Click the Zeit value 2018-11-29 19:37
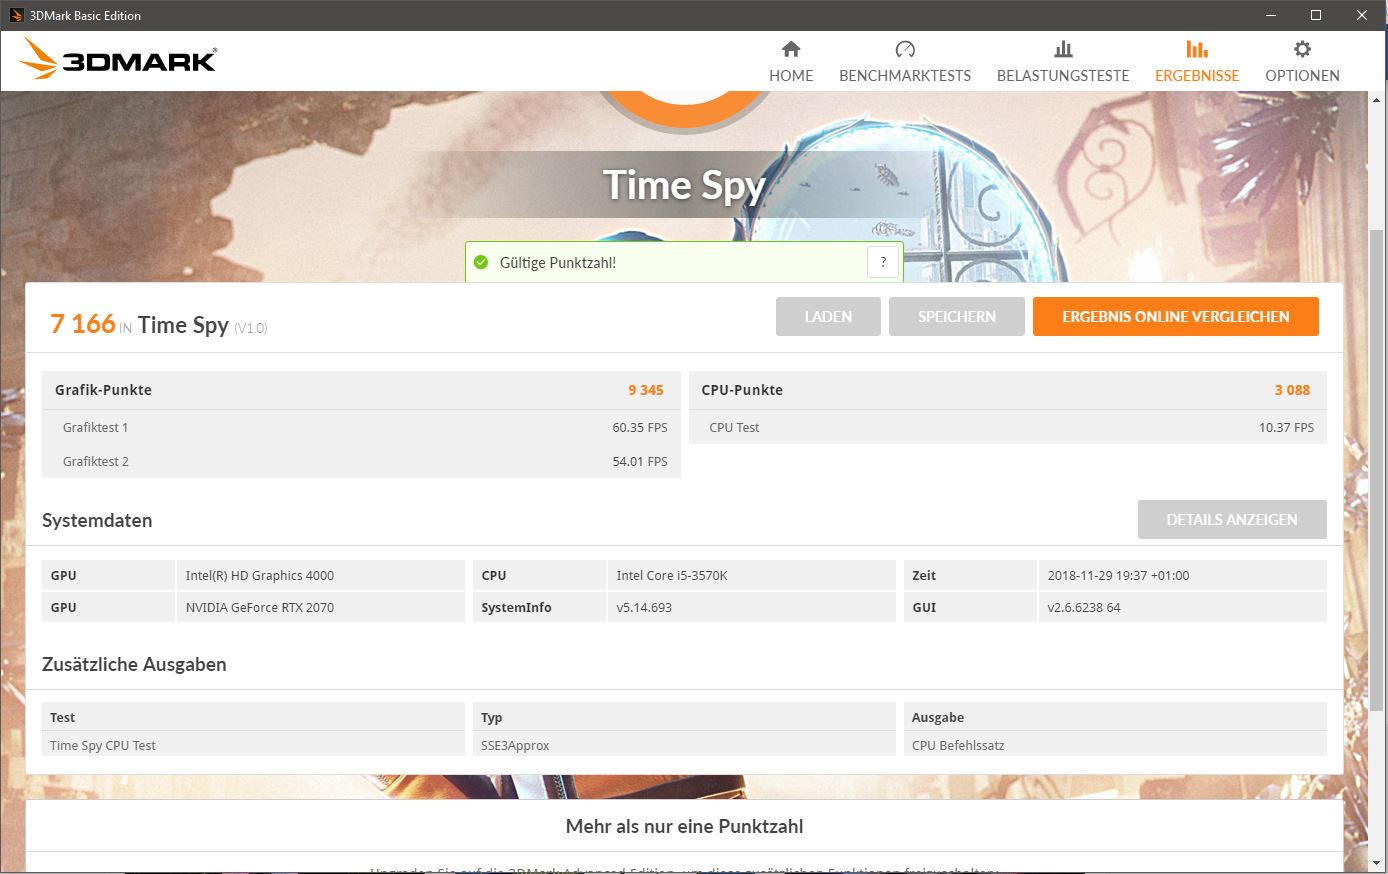This screenshot has width=1388, height=874. 1119,575
